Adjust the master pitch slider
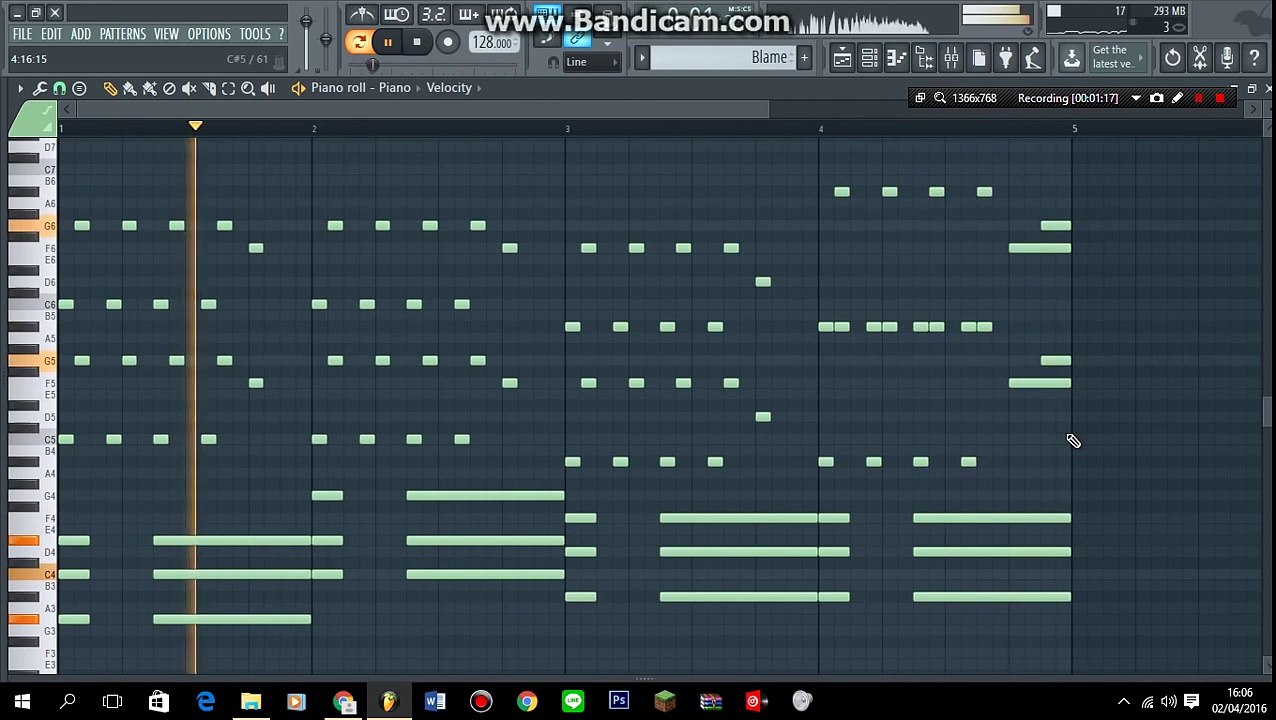The width and height of the screenshot is (1276, 720). [325, 40]
